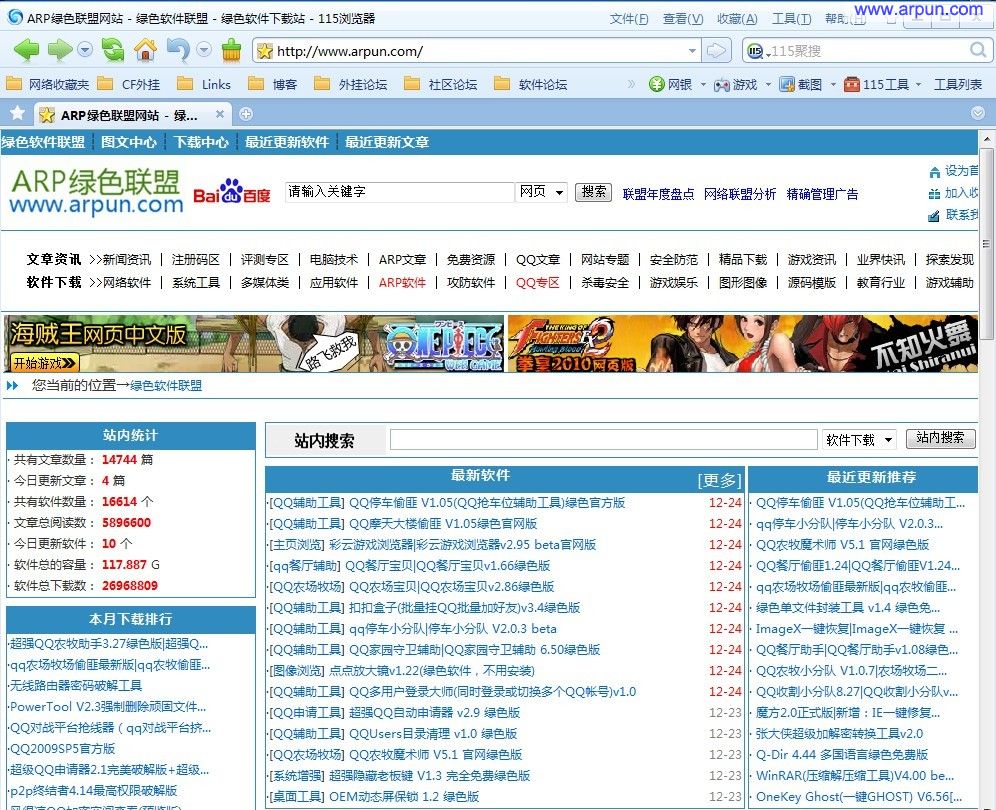Click 工具列表 in the toolbar
Screen dimensions: 996x810
coord(959,84)
